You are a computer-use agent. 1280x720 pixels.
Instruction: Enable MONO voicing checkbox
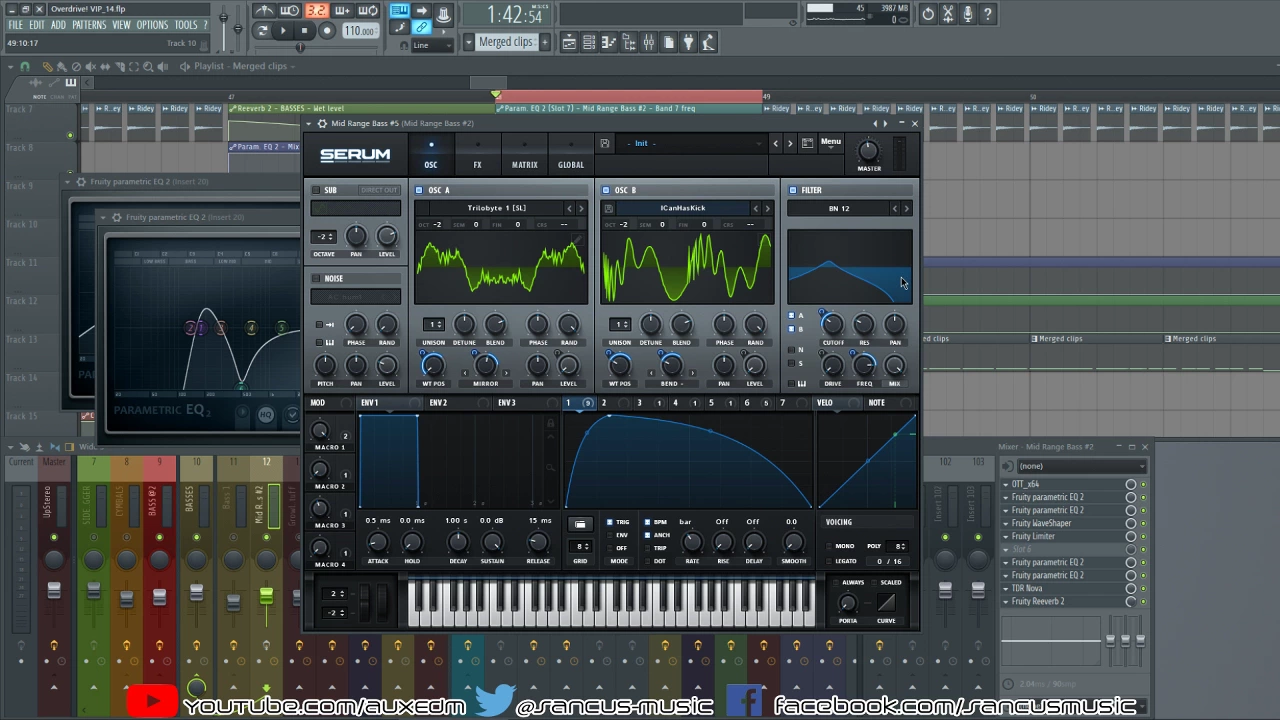click(829, 546)
